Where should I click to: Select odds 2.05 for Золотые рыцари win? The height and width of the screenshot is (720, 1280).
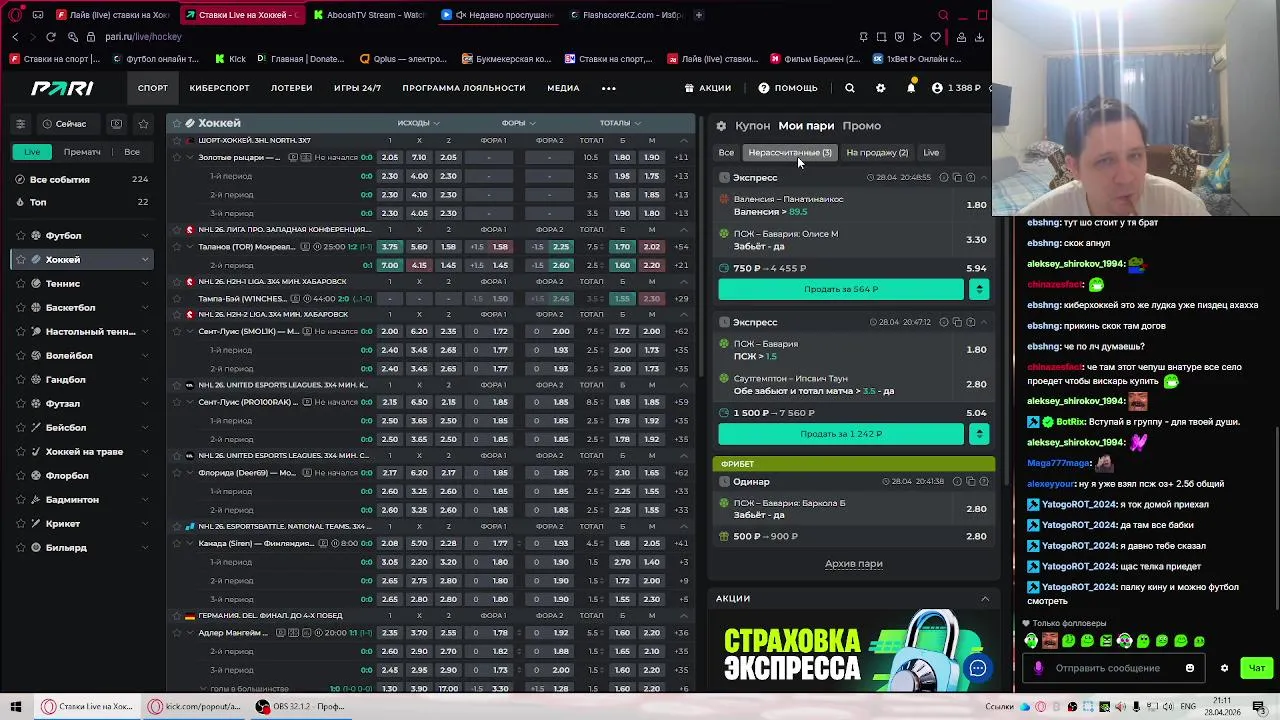click(x=390, y=157)
